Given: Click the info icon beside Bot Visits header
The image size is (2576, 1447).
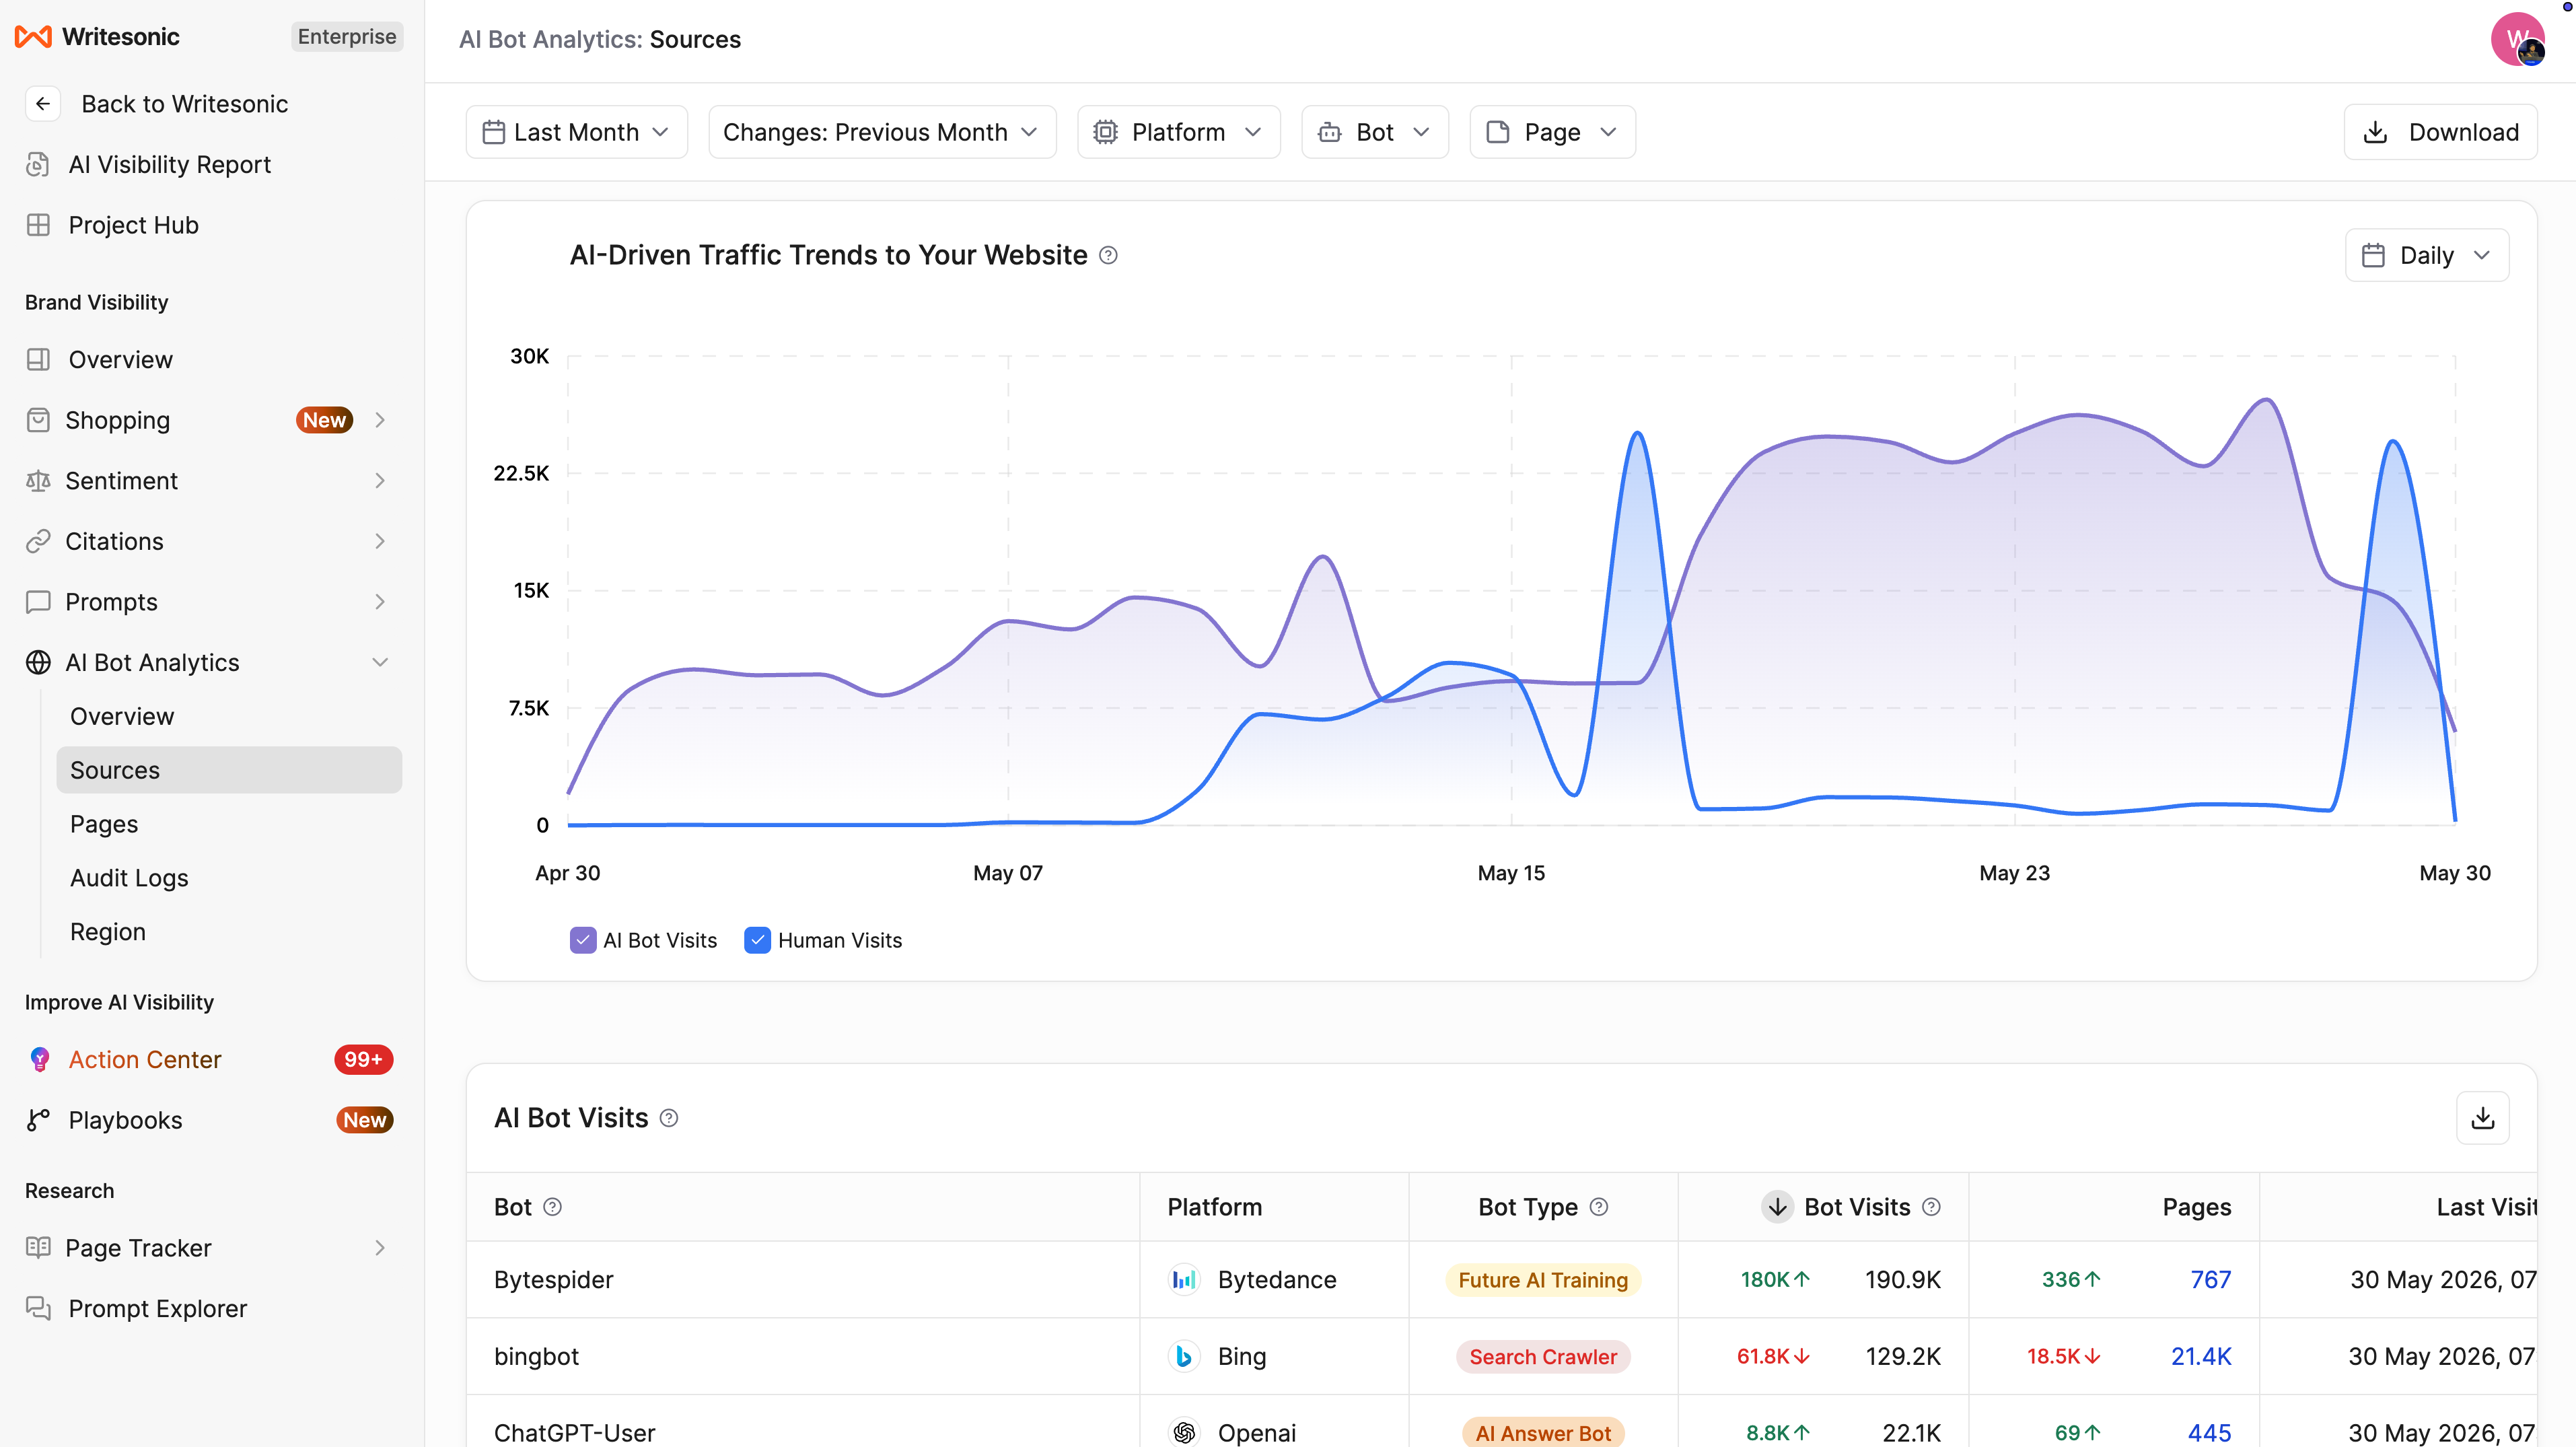Looking at the screenshot, I should coord(1932,1207).
